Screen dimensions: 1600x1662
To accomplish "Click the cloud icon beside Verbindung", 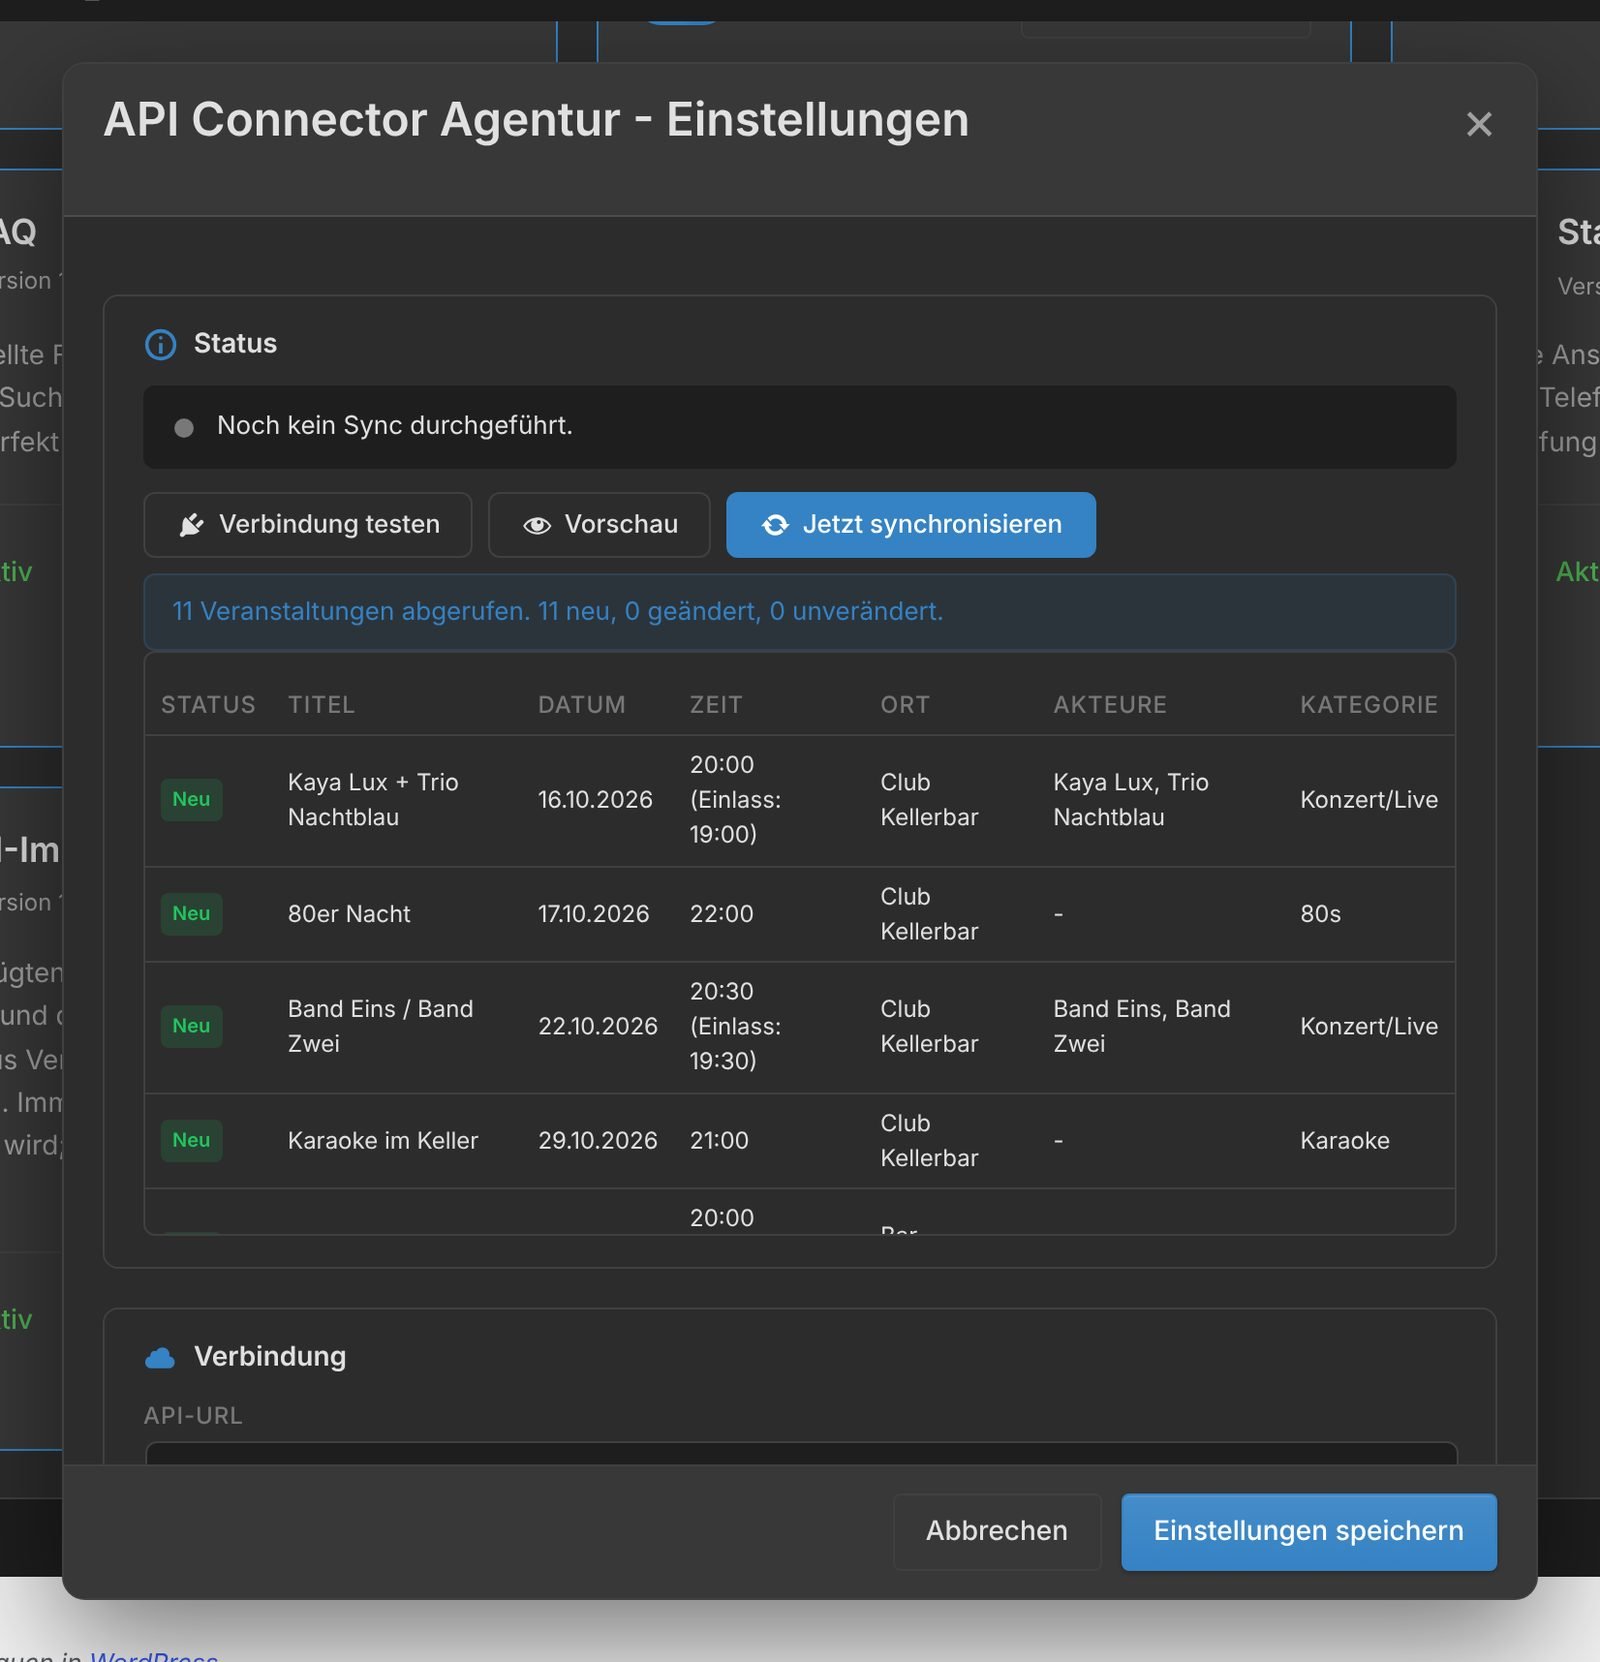I will pyautogui.click(x=160, y=1357).
